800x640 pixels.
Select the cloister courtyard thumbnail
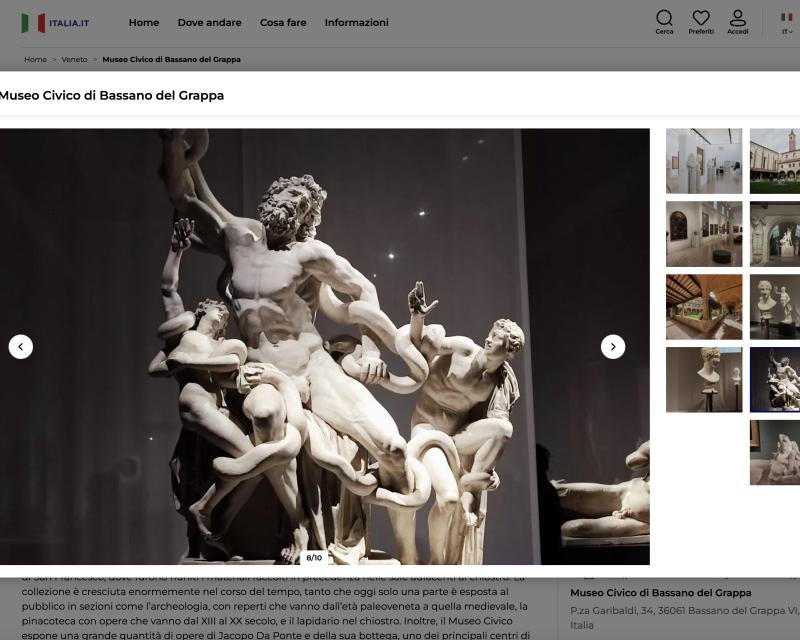point(775,161)
